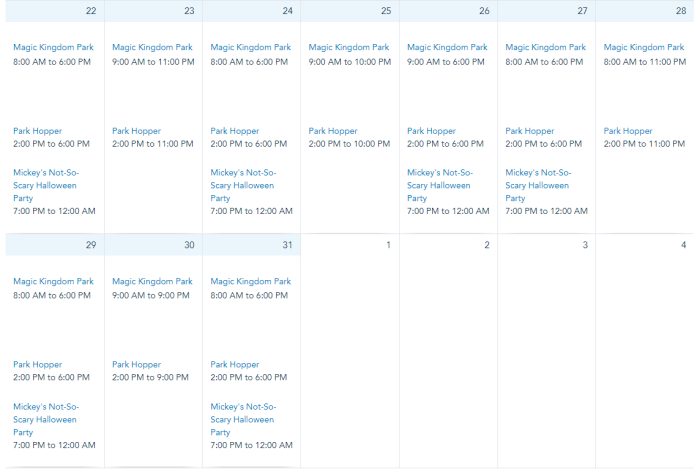The height and width of the screenshot is (475, 700).
Task: Select Halloween Party link on day 27
Action: 538,185
